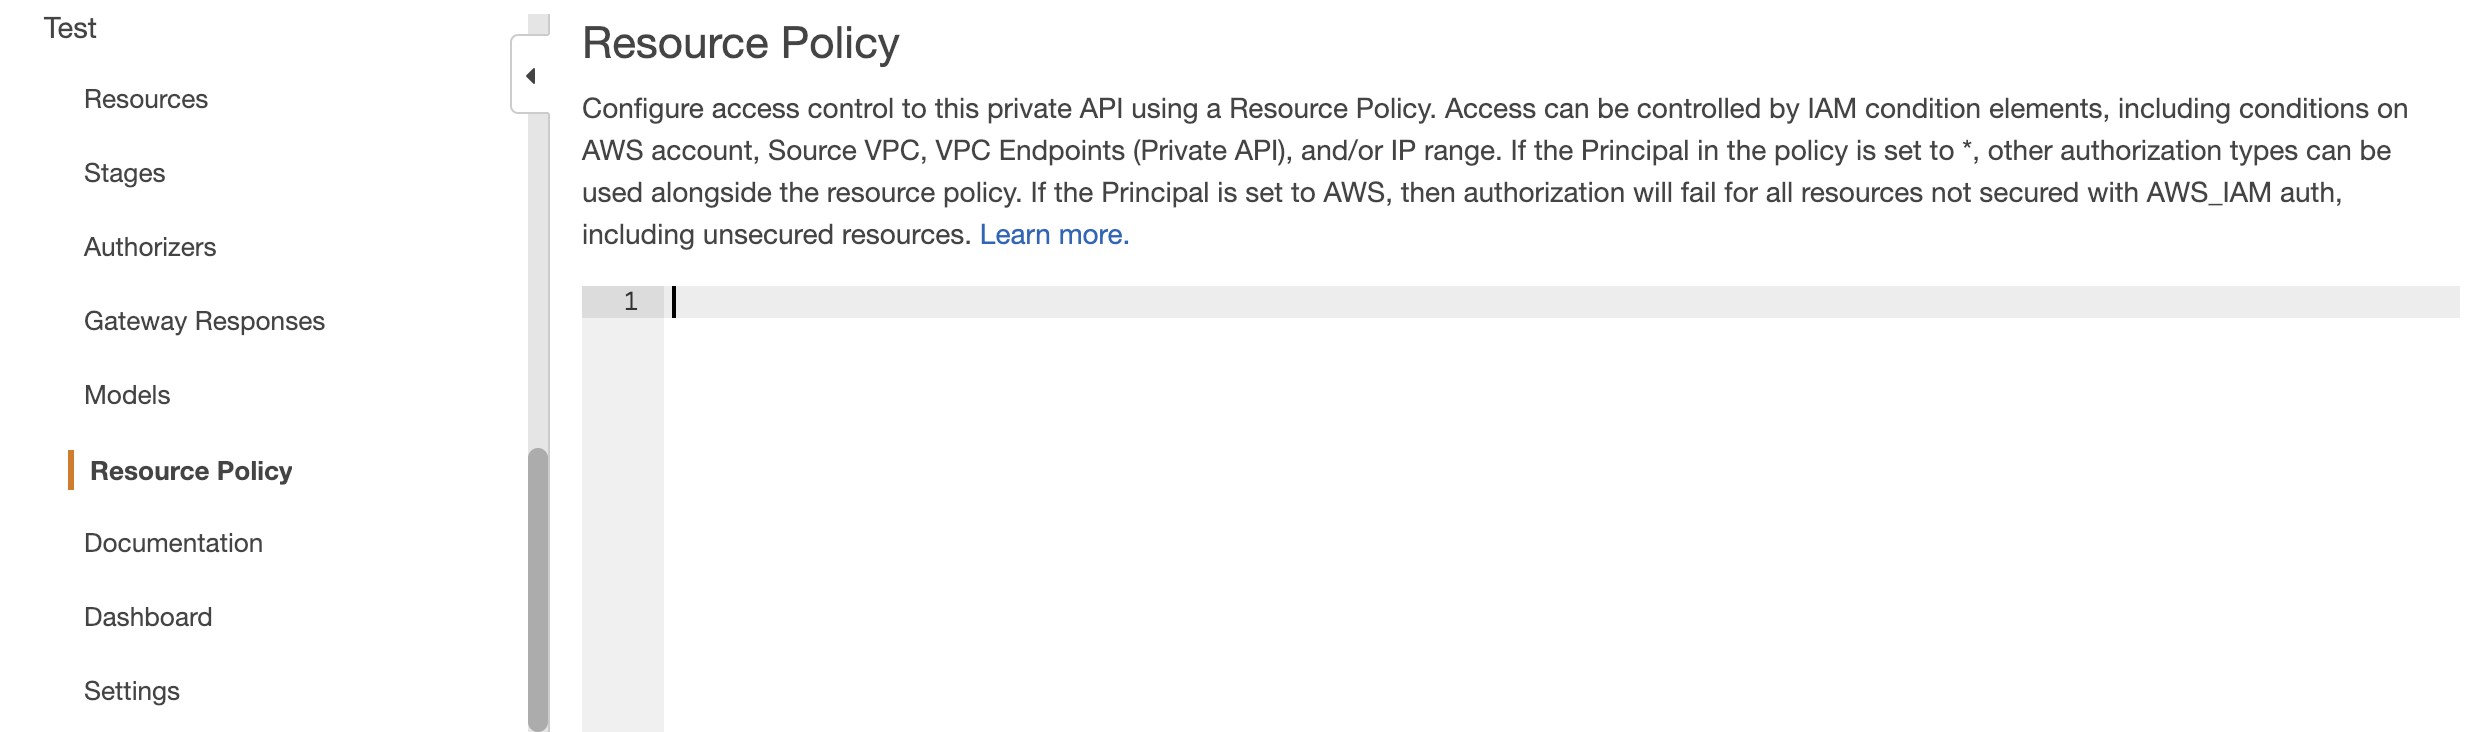Click the sidebar scrollbar thumb
The image size is (2474, 732).
tap(538, 590)
